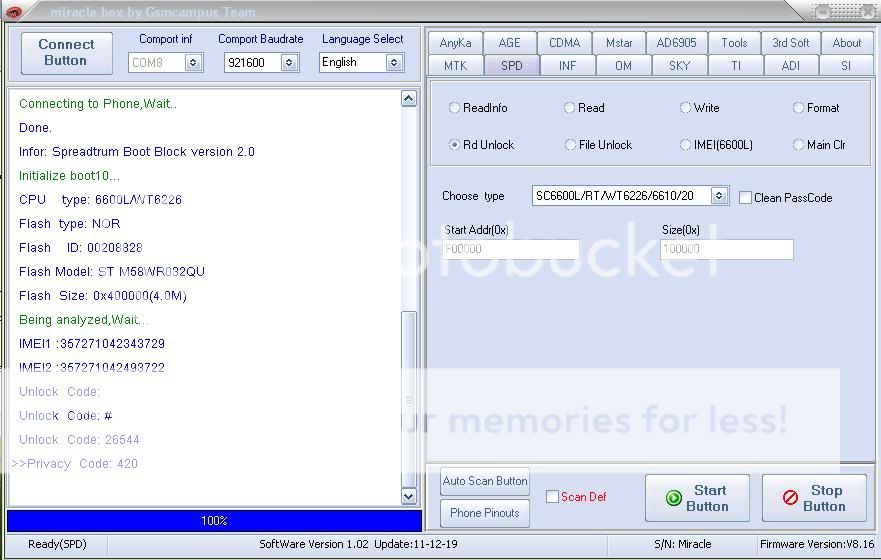Screen dimensions: 881x560
Task: Open the SKY tab
Action: click(679, 66)
